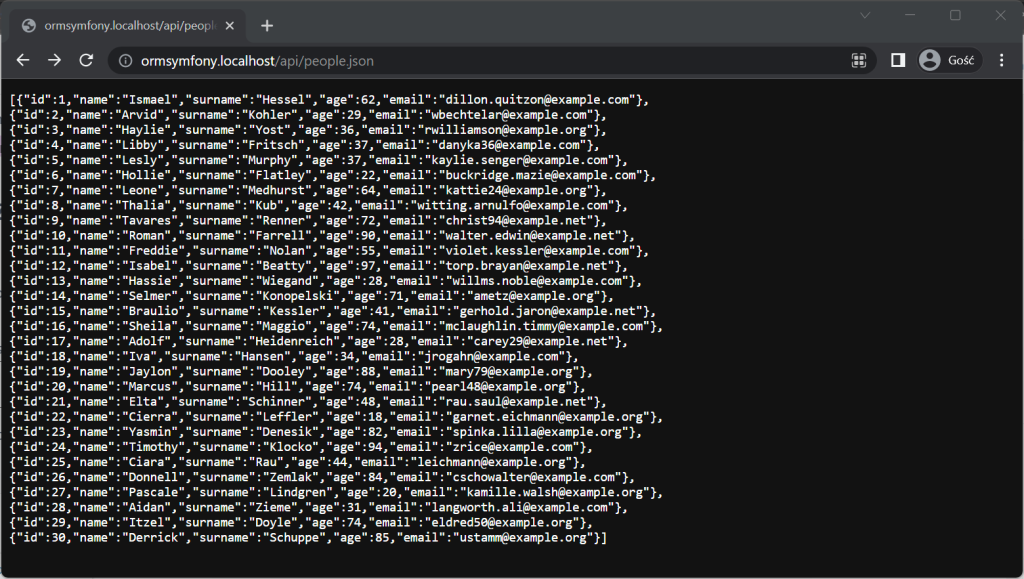
Task: Open a new tab with plus button
Action: pyautogui.click(x=267, y=25)
